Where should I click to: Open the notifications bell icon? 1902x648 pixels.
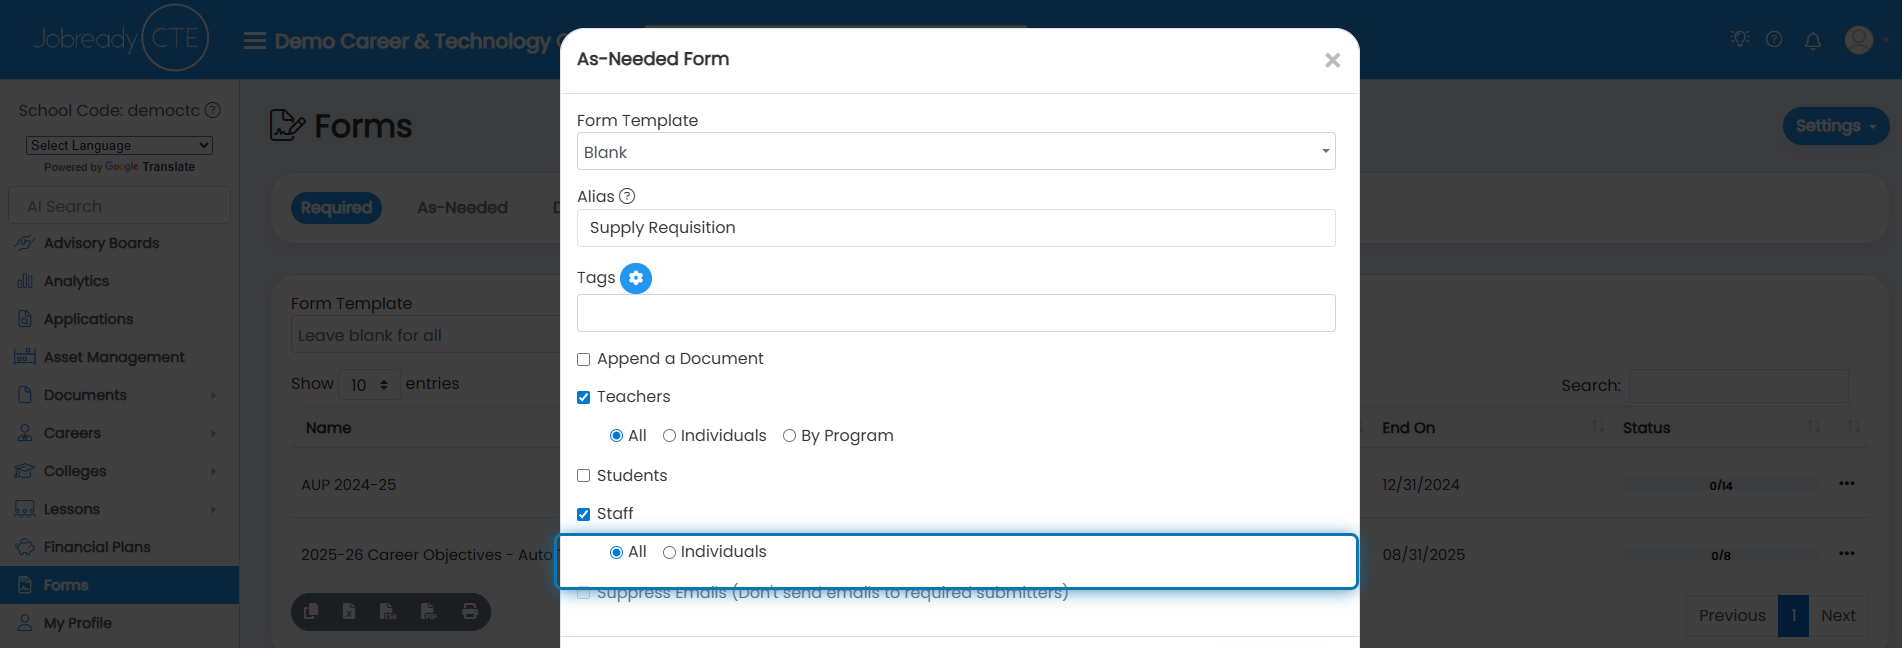(1812, 40)
